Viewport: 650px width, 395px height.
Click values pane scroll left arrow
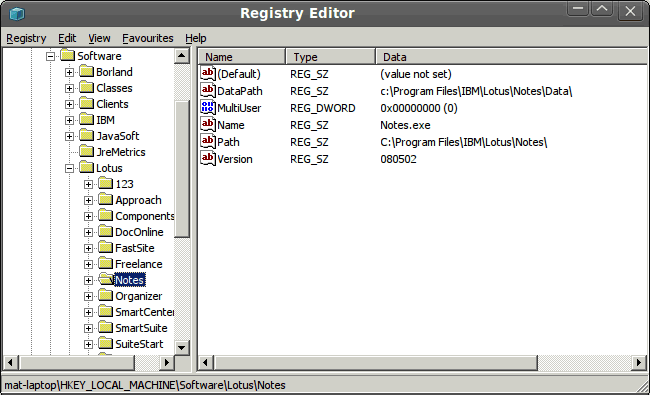(206, 363)
